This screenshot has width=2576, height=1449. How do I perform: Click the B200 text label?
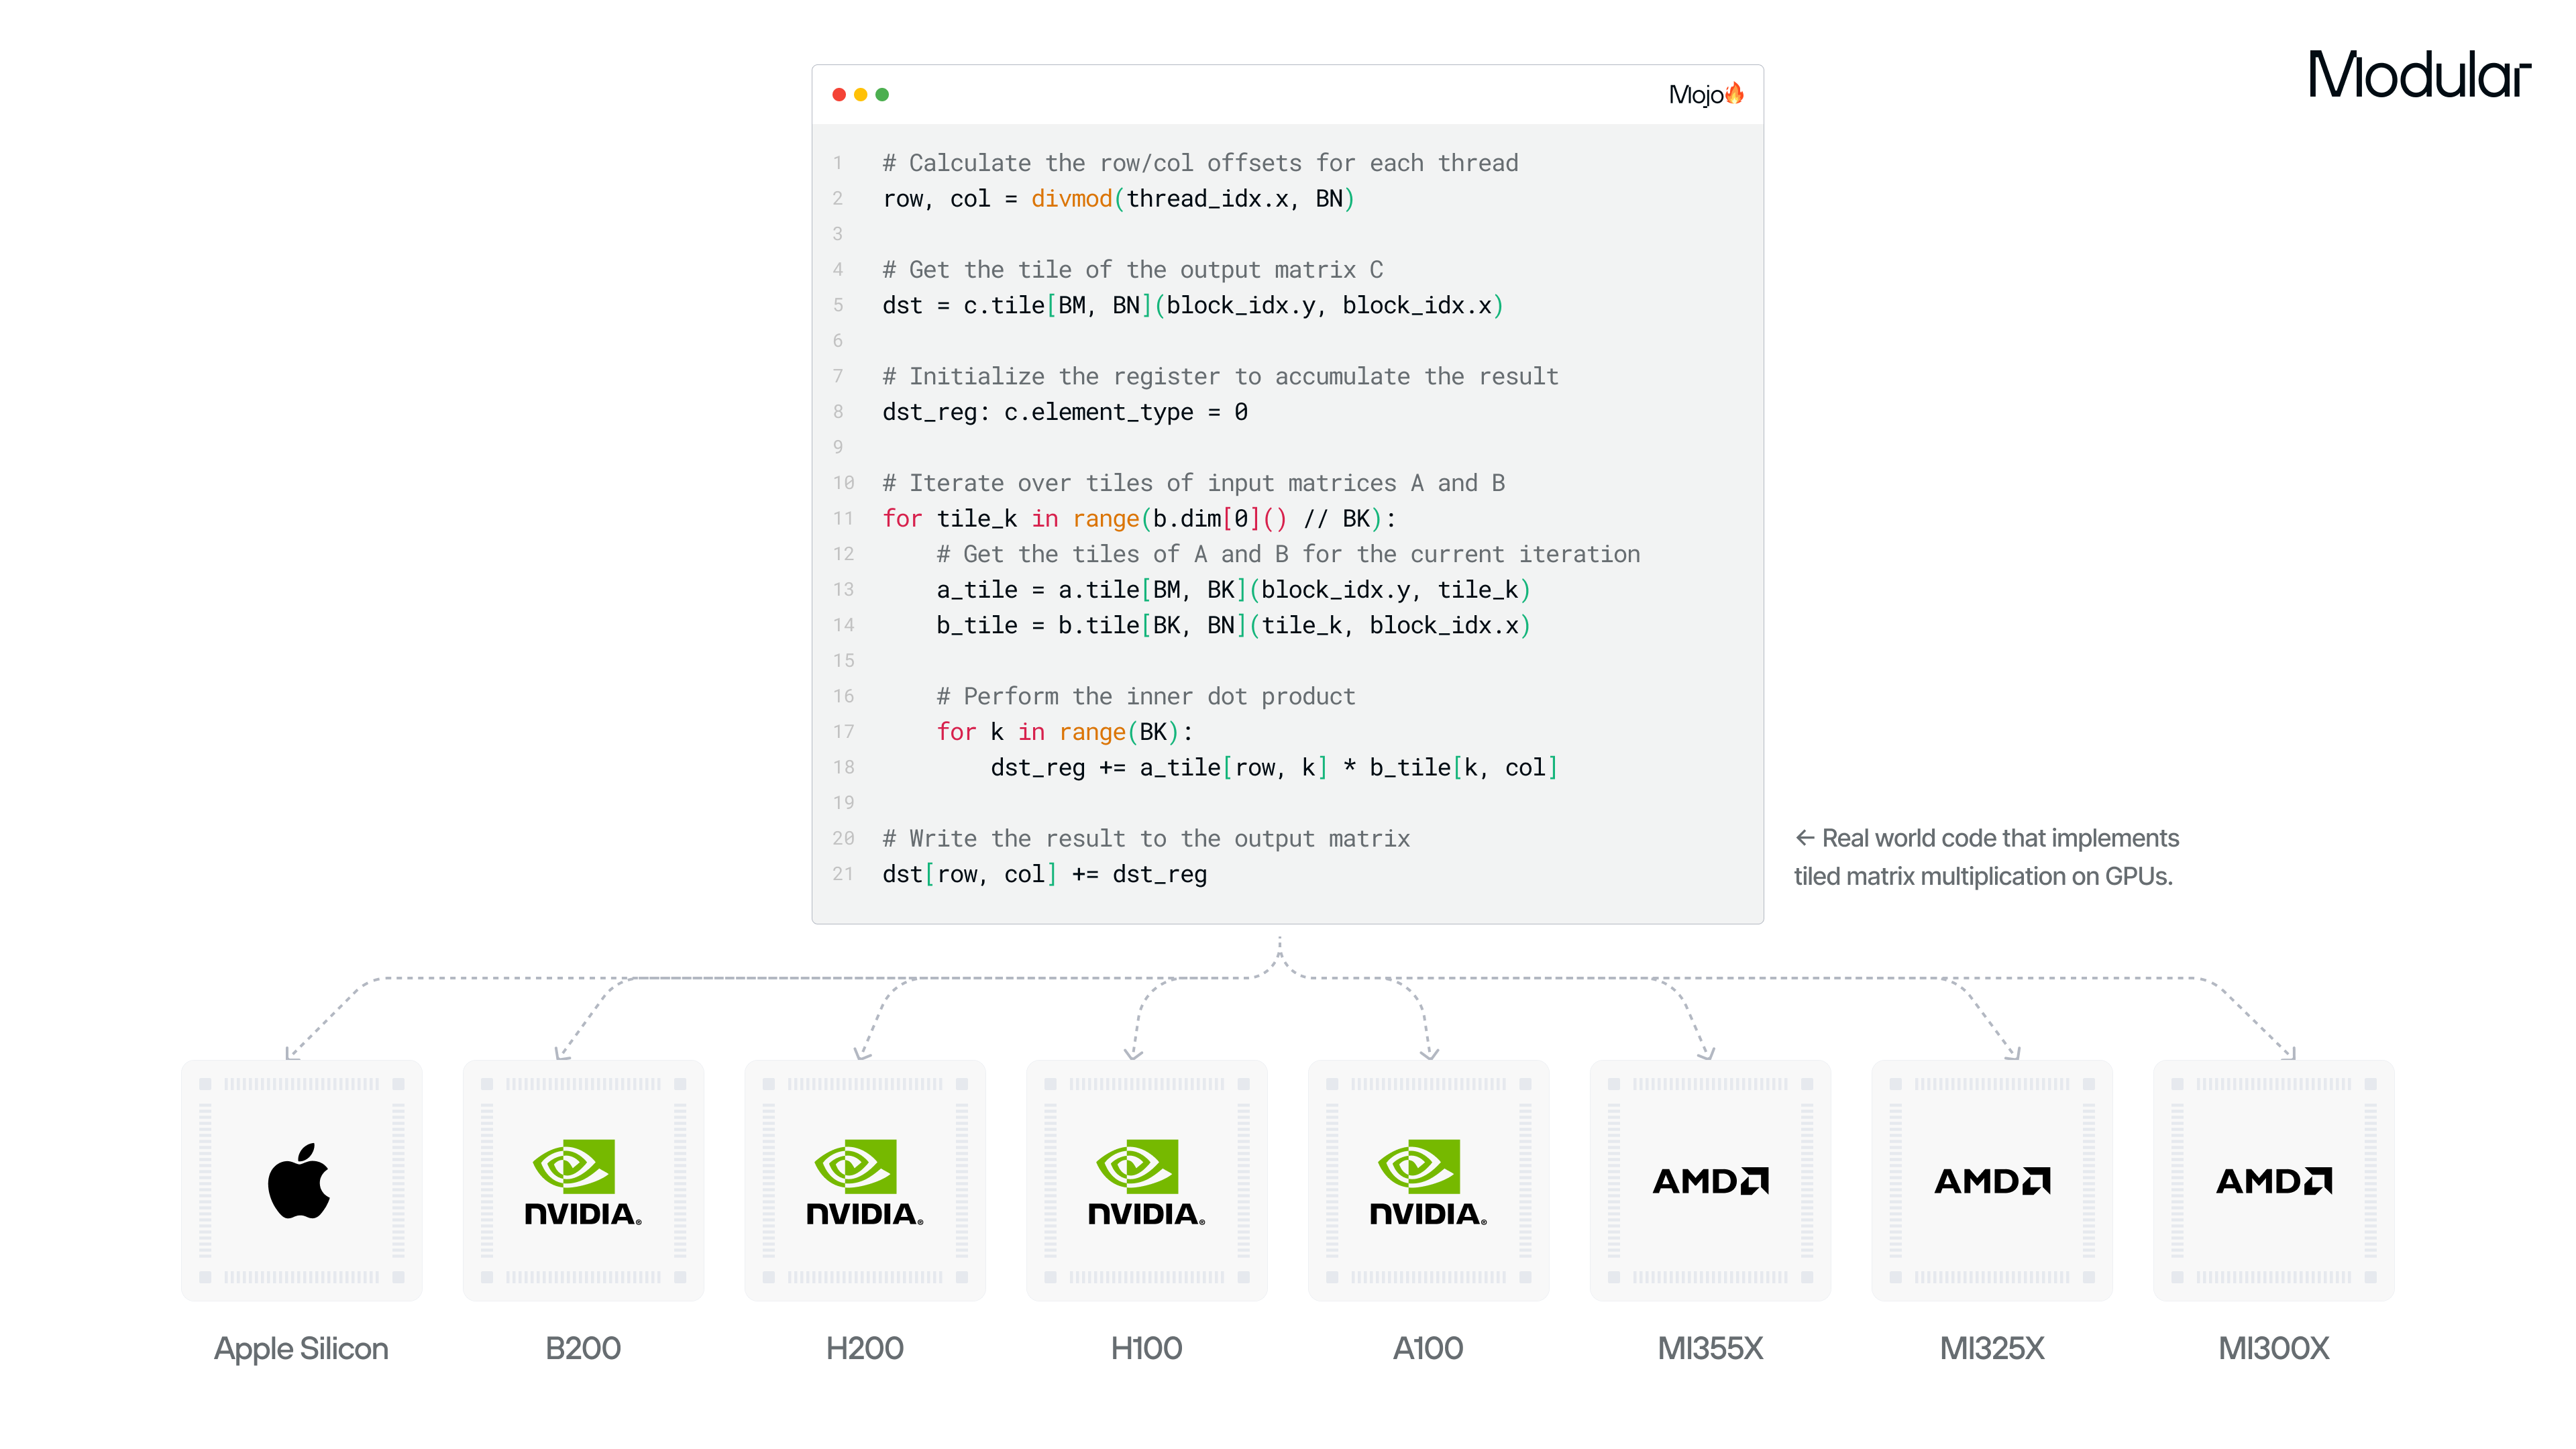pos(583,1348)
